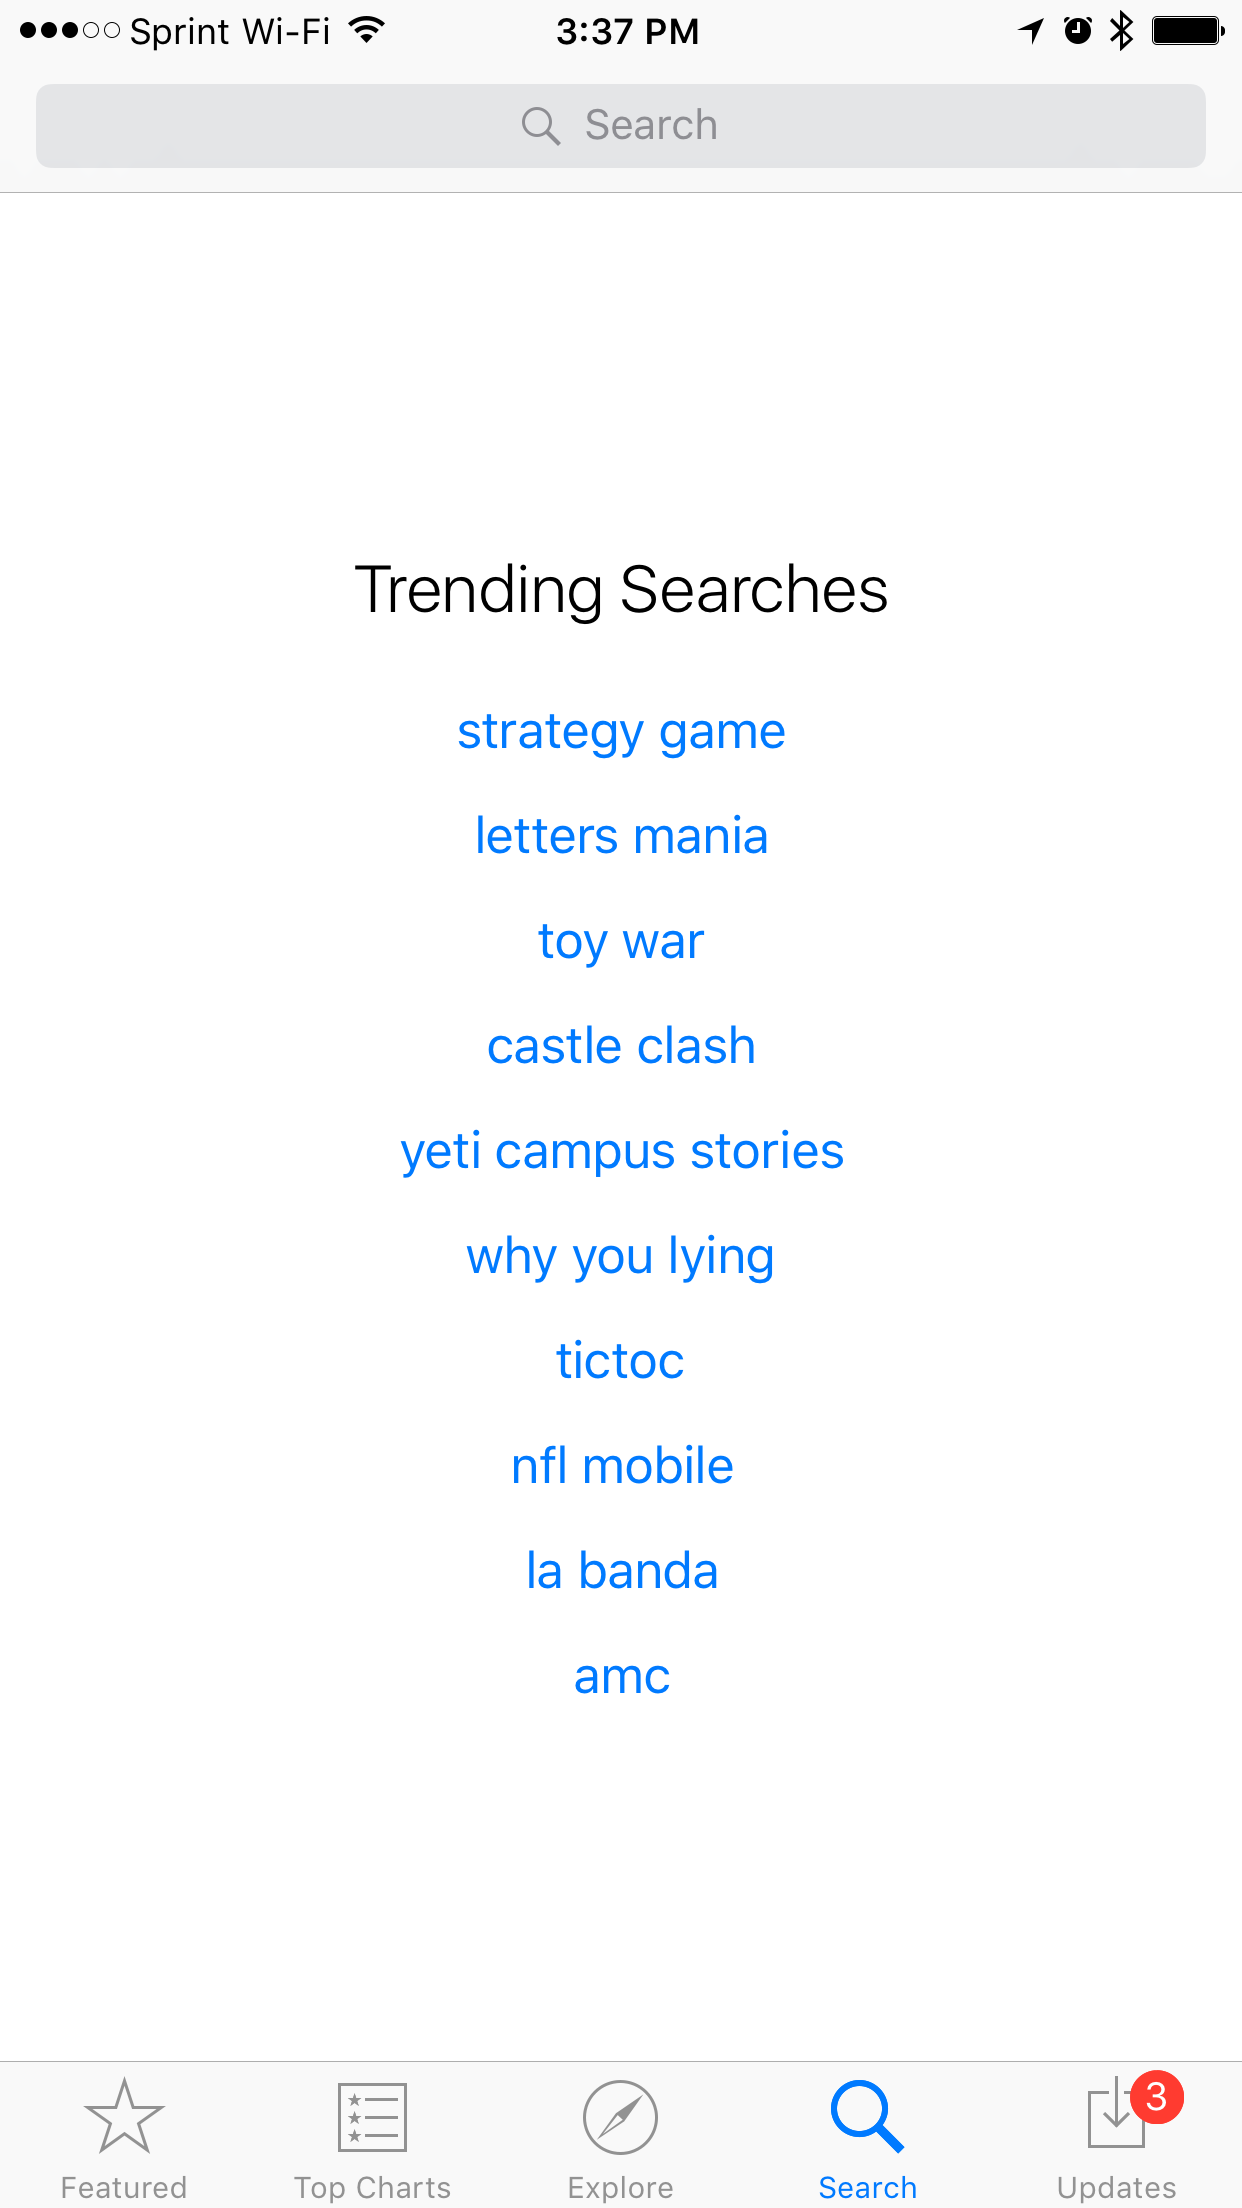Select "nfl mobile" trending search
Image resolution: width=1242 pixels, height=2208 pixels.
(x=621, y=1466)
